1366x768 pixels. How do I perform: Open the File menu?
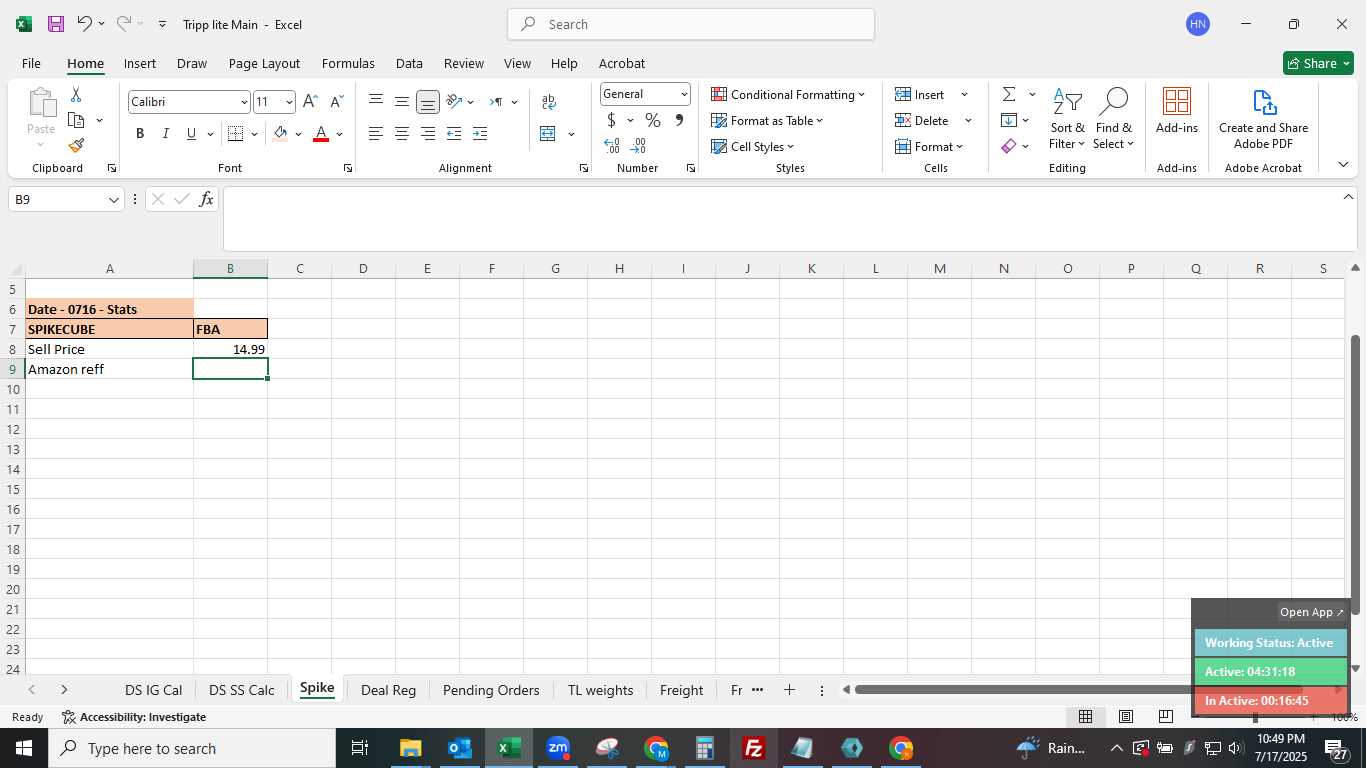tap(31, 63)
